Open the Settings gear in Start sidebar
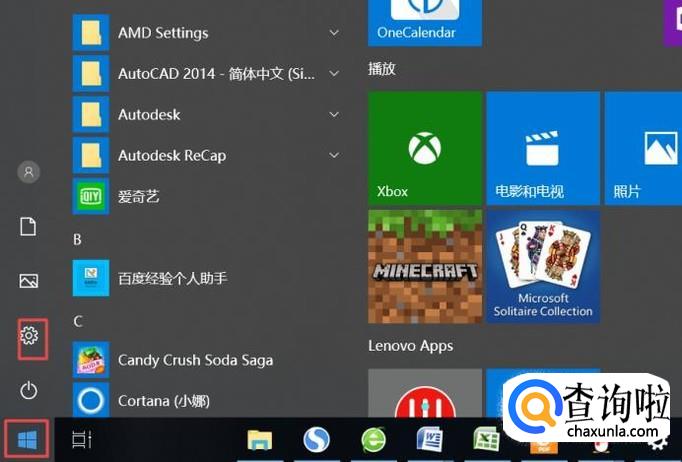The image size is (682, 462). (x=29, y=336)
